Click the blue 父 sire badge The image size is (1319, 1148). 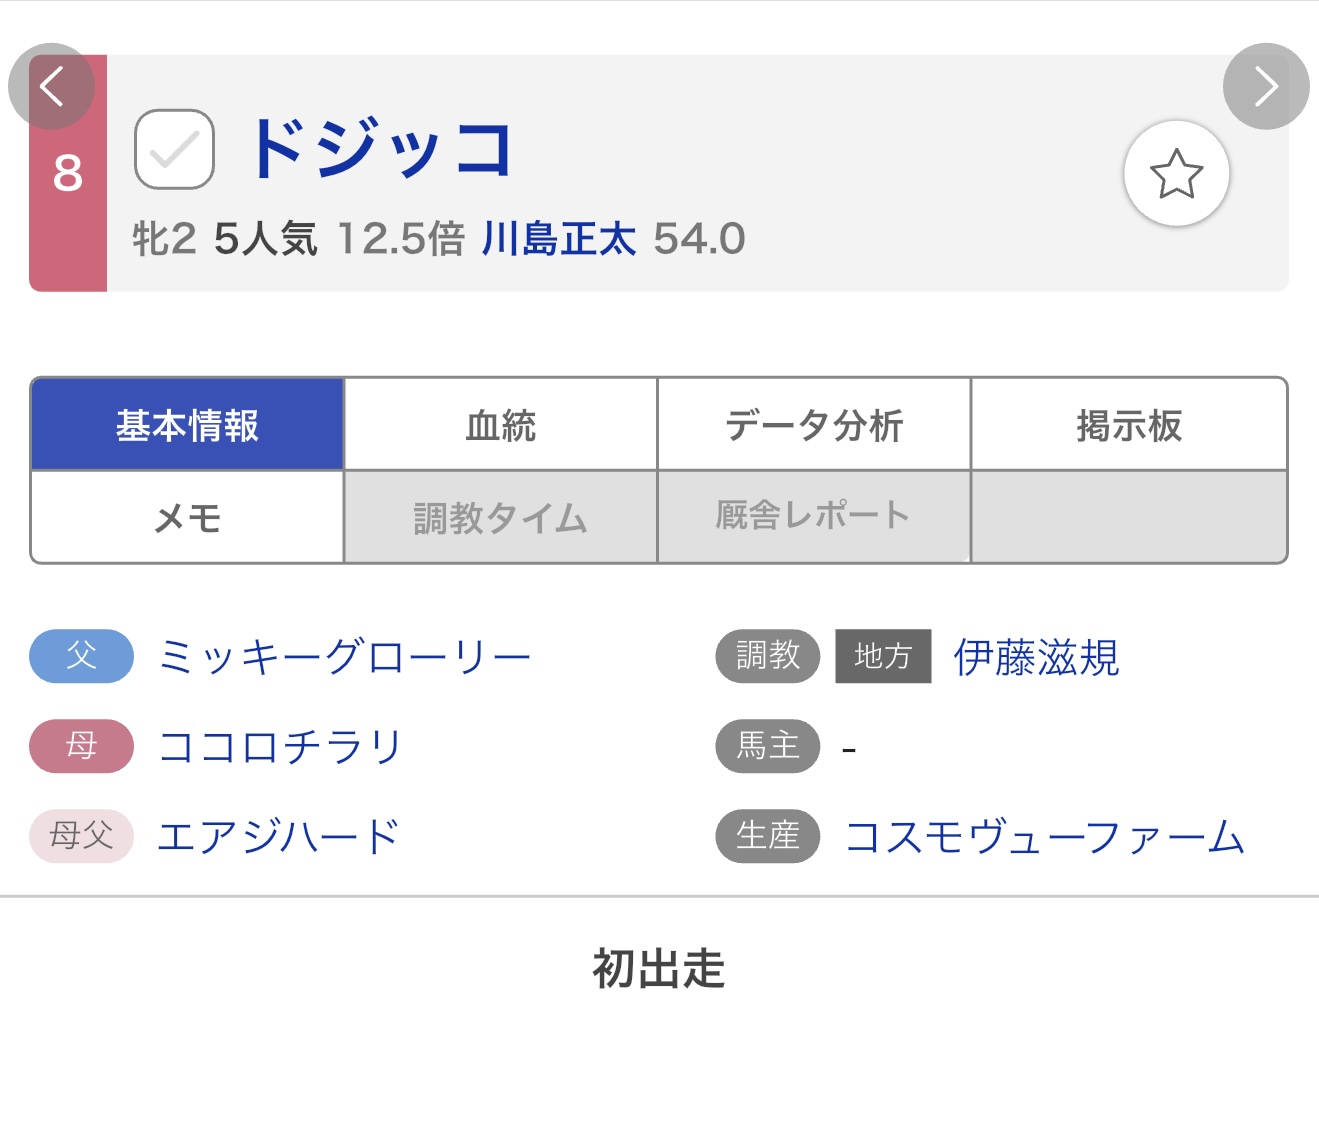tap(81, 656)
